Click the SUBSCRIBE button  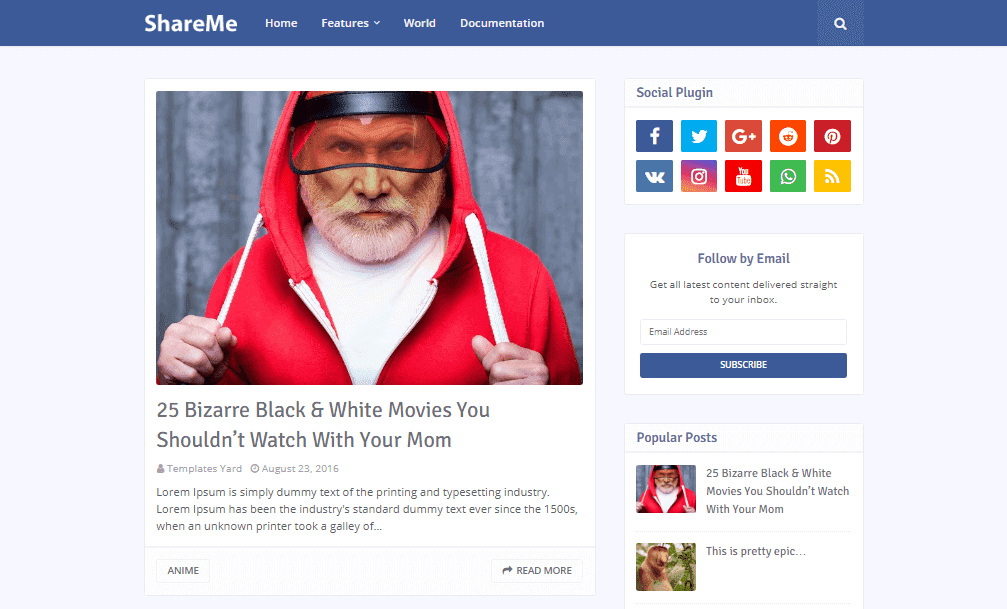(x=743, y=365)
